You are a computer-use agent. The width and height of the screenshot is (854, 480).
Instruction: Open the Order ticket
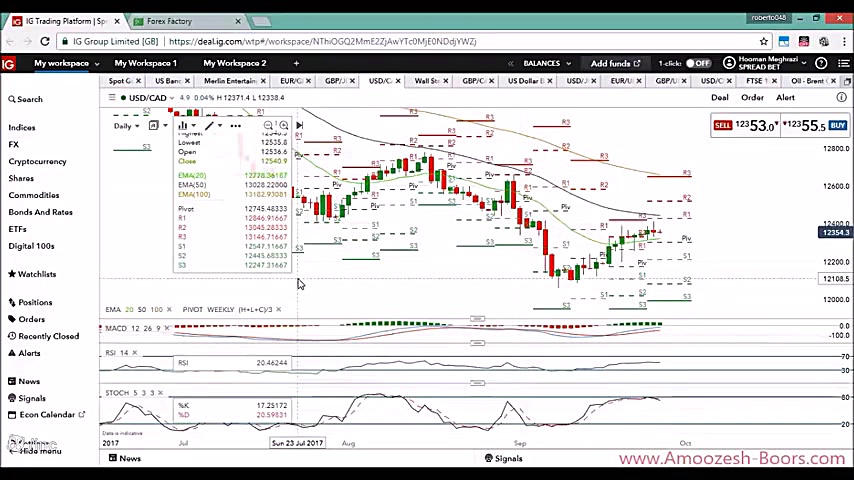pyautogui.click(x=752, y=98)
